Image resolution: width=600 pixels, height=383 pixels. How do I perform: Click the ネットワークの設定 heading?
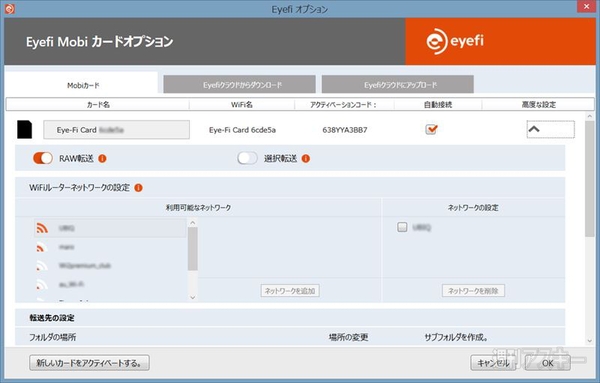click(x=473, y=207)
